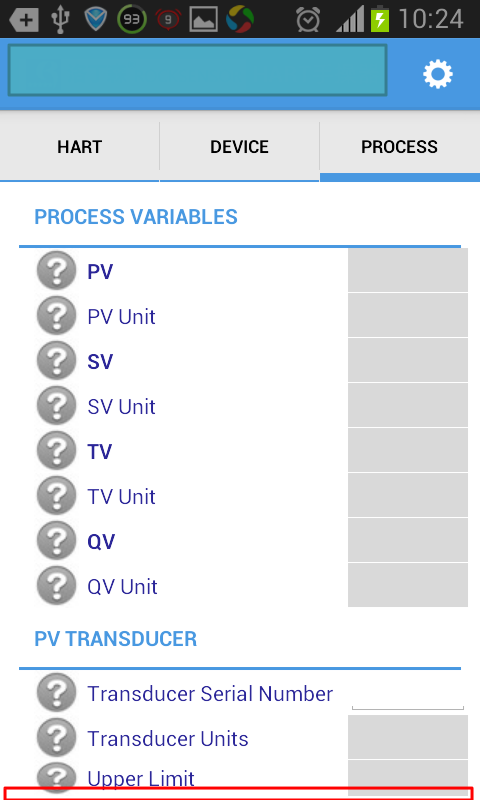The image size is (480, 800).
Task: Tap help icon for Transducer Serial Number
Action: (x=57, y=693)
